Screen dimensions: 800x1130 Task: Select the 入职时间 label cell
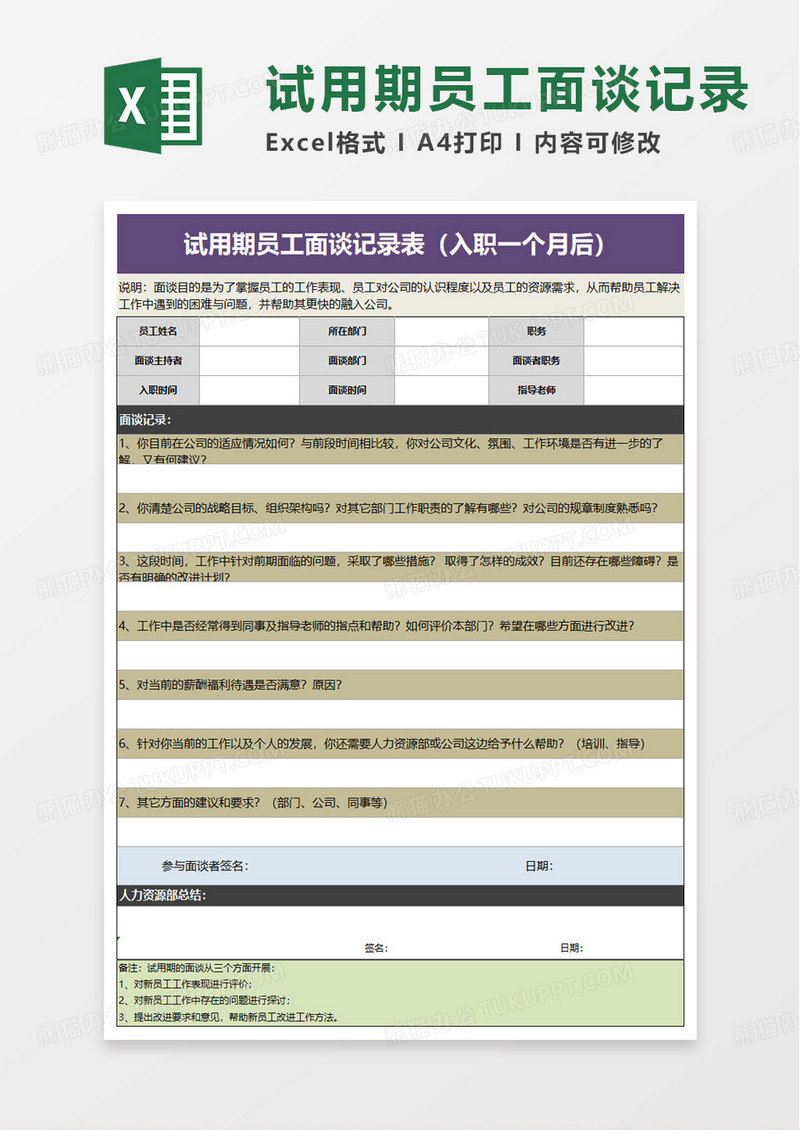tap(158, 391)
